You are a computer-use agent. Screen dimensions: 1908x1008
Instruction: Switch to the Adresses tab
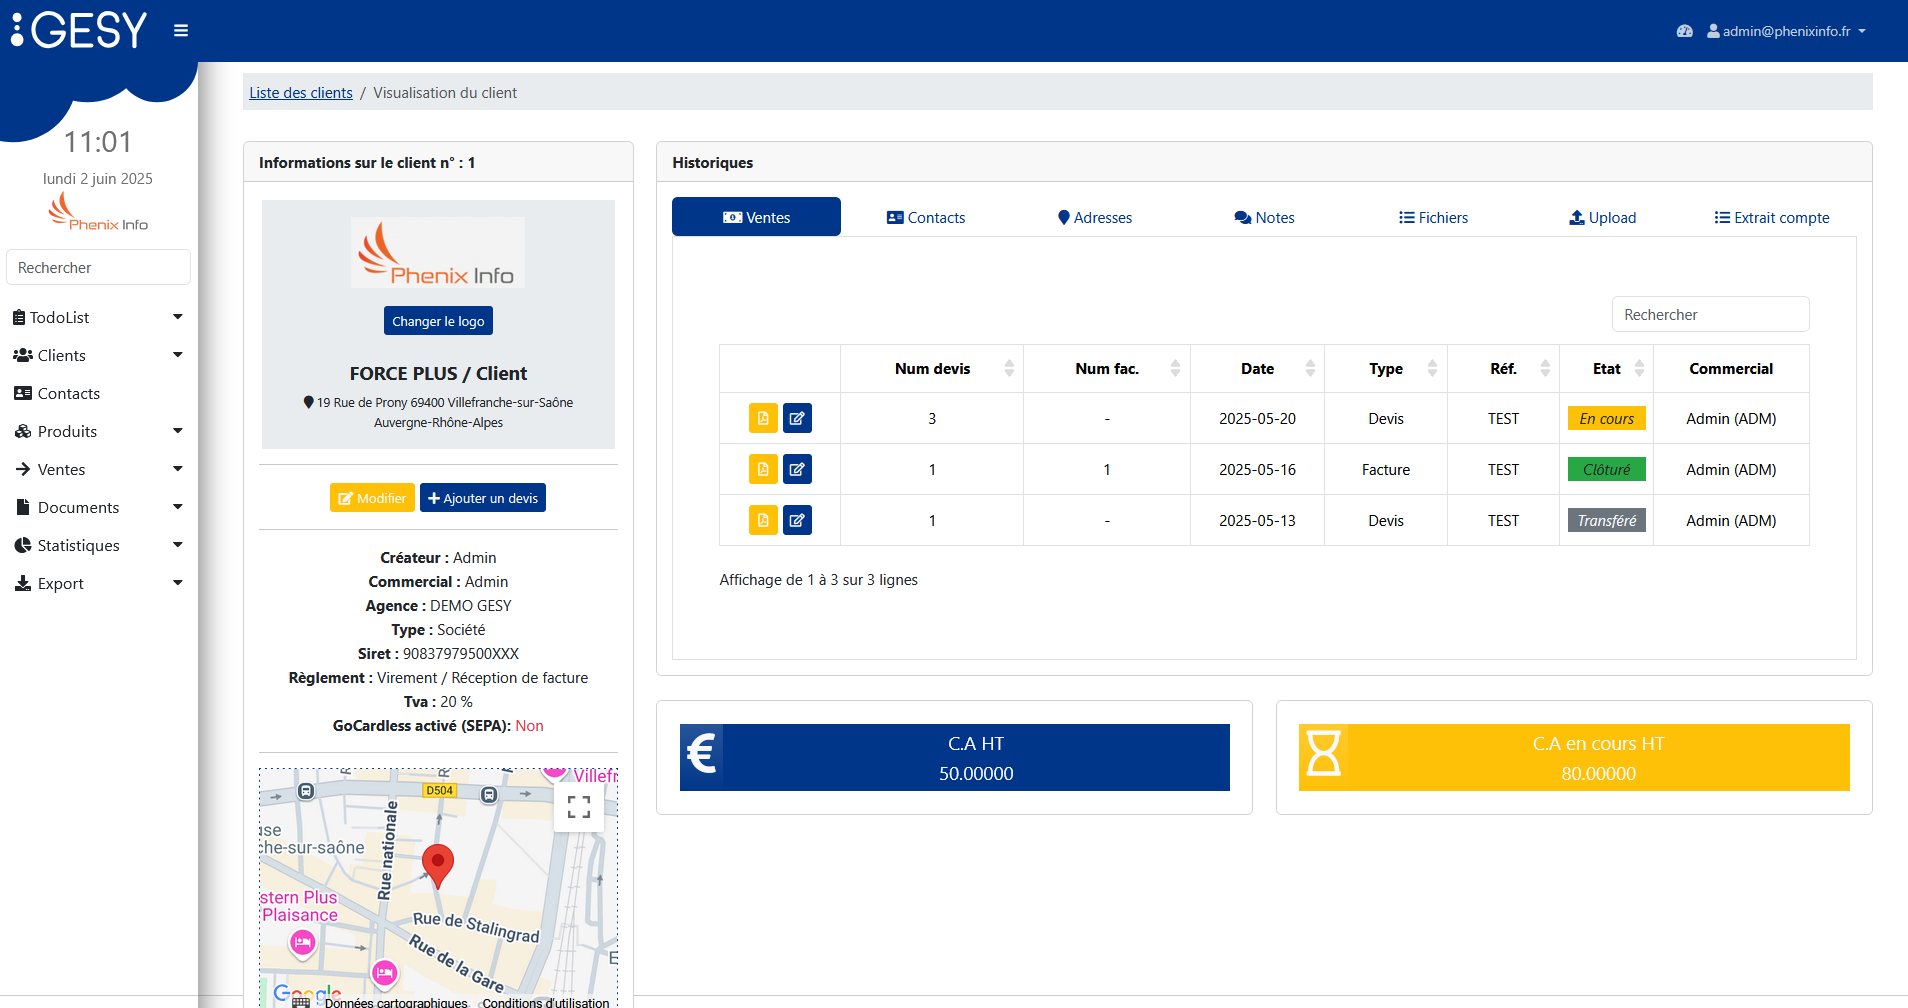1095,217
